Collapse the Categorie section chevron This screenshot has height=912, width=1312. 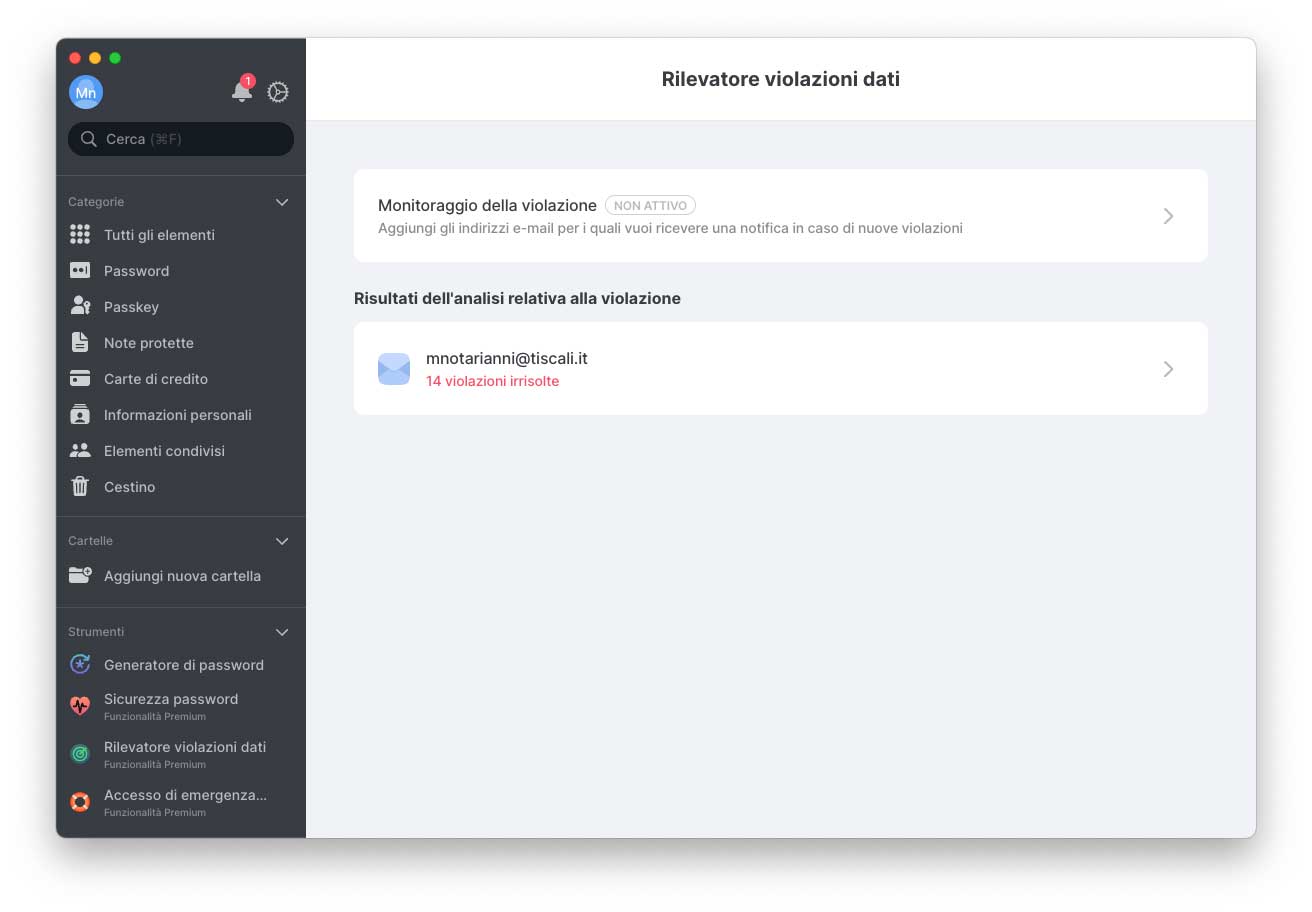click(282, 202)
